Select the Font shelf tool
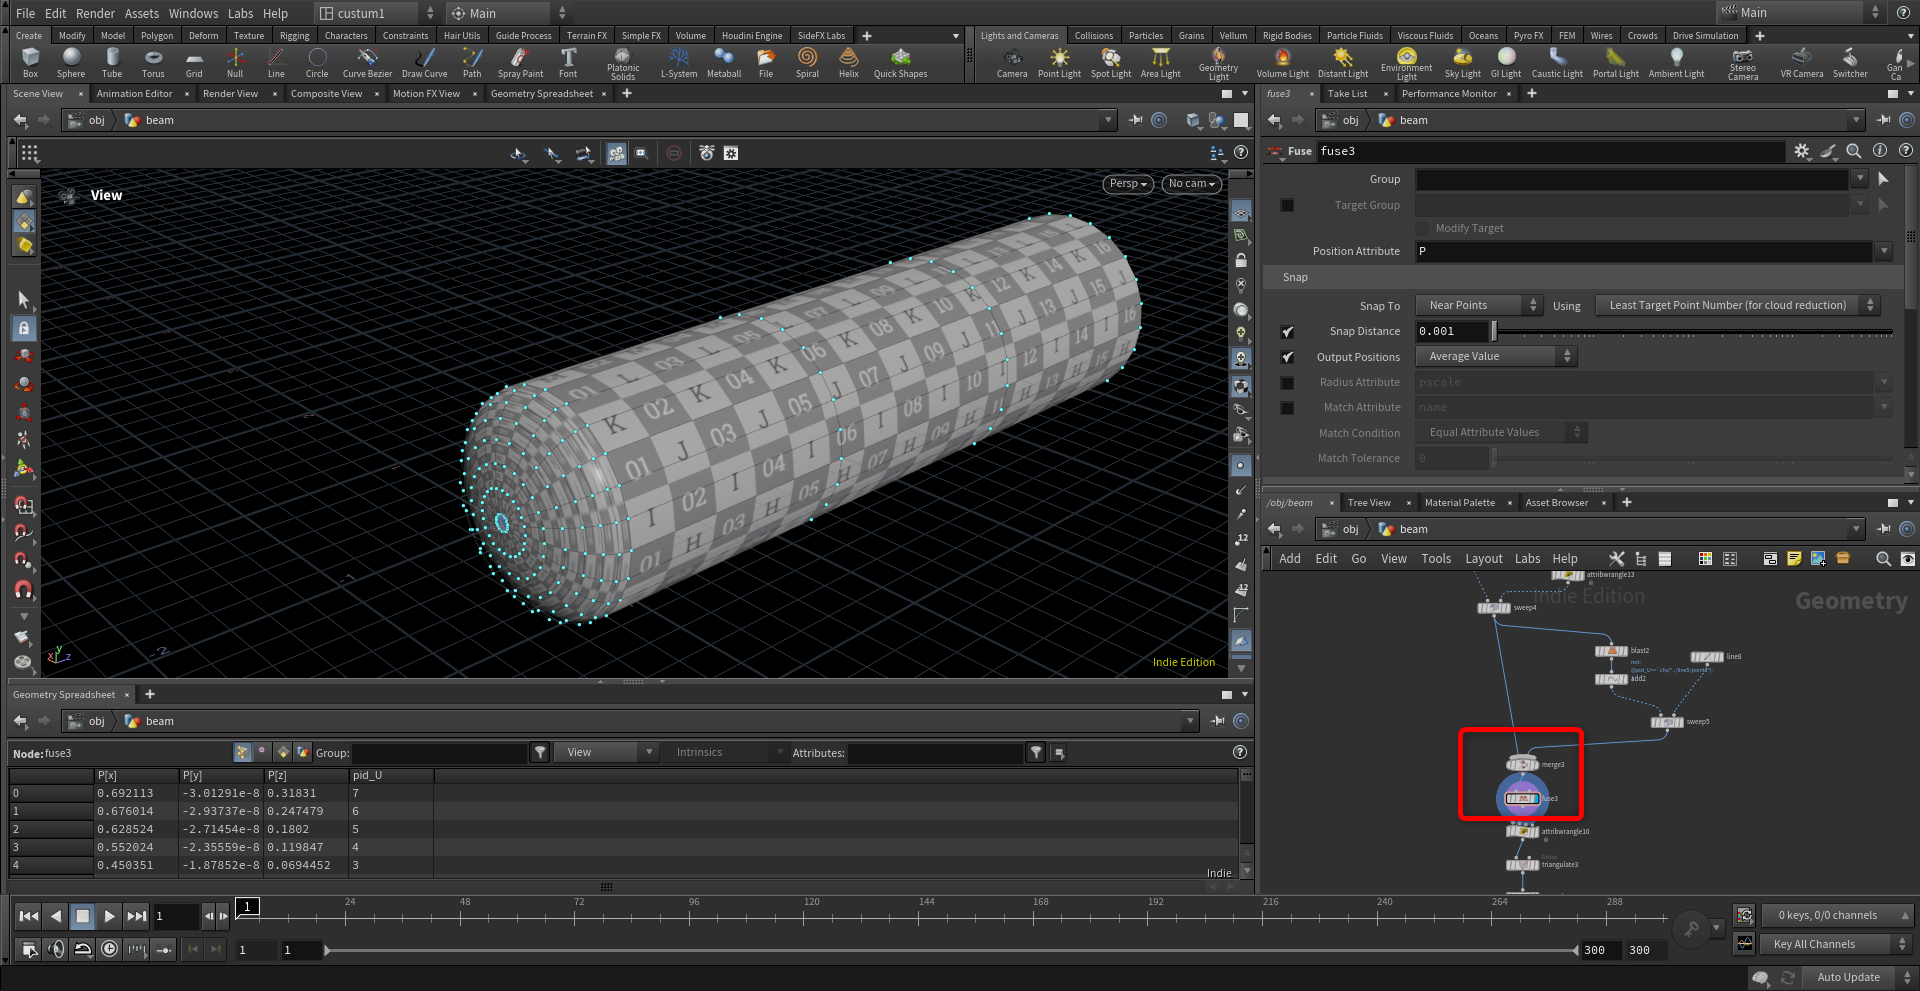The image size is (1920, 991). (568, 62)
